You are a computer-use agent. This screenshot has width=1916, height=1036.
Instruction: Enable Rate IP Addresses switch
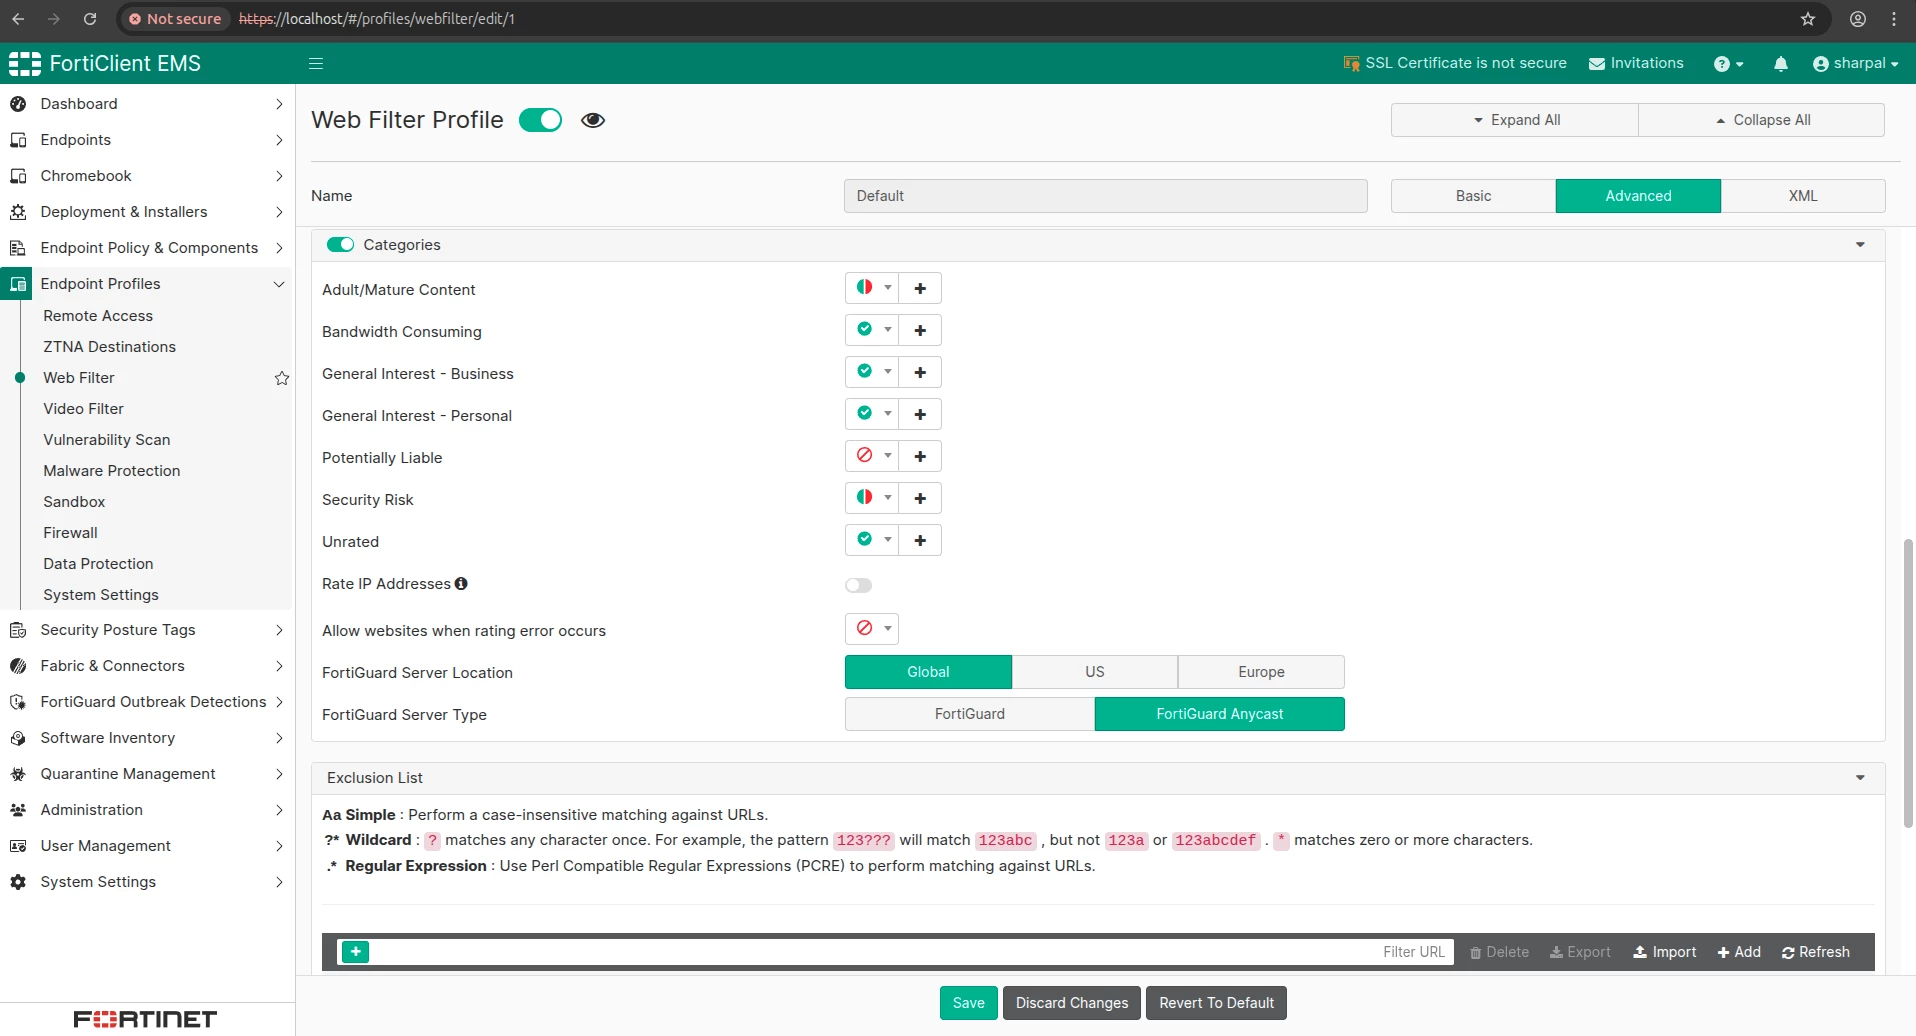(858, 585)
